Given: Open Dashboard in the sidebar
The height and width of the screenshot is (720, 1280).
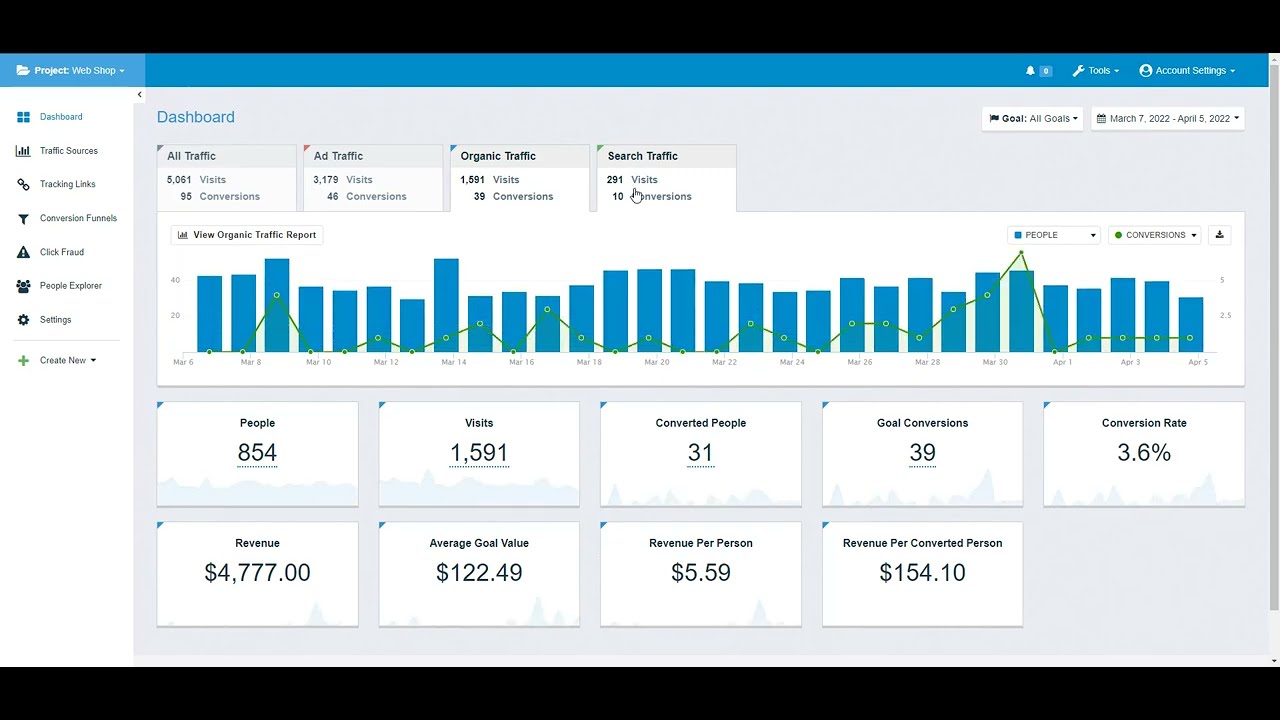Looking at the screenshot, I should [x=61, y=117].
